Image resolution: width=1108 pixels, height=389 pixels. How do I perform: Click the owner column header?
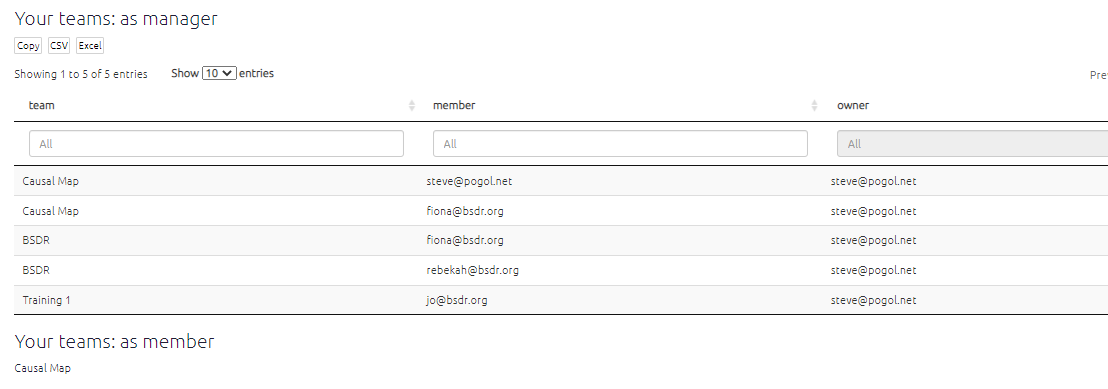853,105
